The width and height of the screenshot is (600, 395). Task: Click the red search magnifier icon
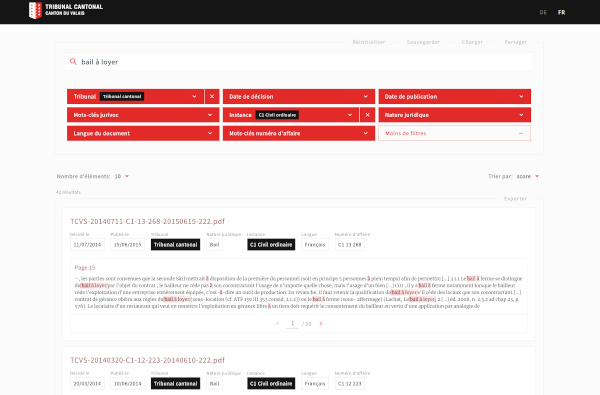73,61
